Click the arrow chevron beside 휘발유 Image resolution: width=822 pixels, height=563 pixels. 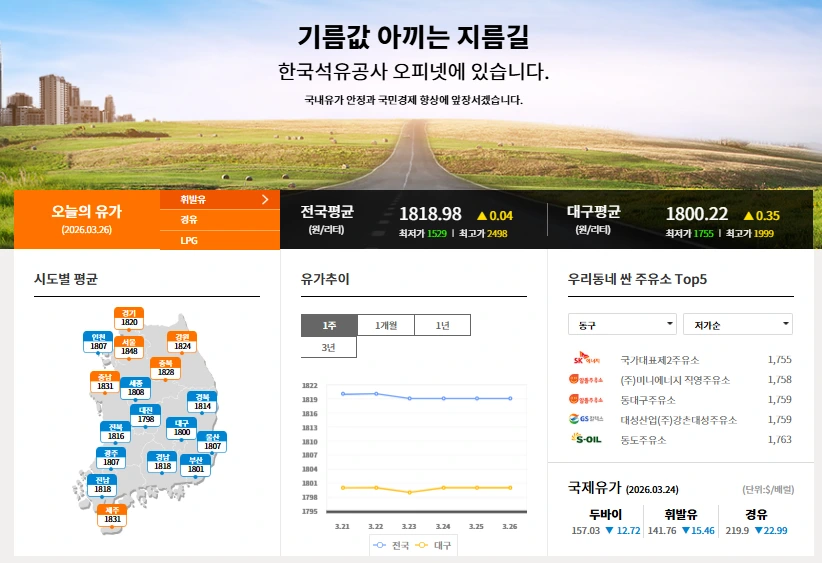(x=265, y=199)
